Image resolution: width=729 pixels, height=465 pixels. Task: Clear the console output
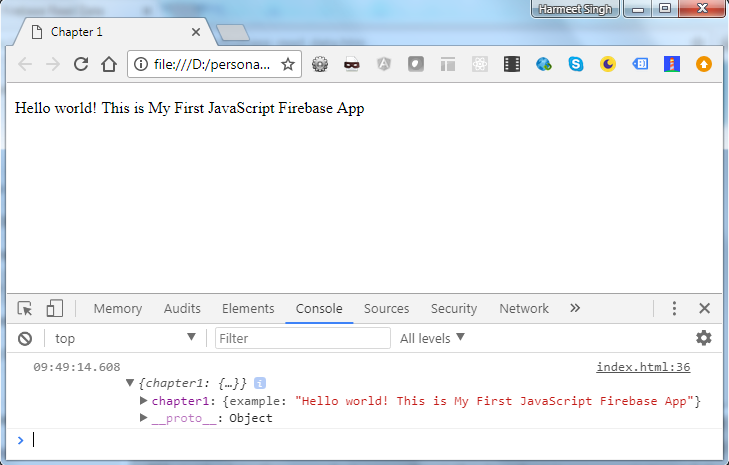(25, 339)
